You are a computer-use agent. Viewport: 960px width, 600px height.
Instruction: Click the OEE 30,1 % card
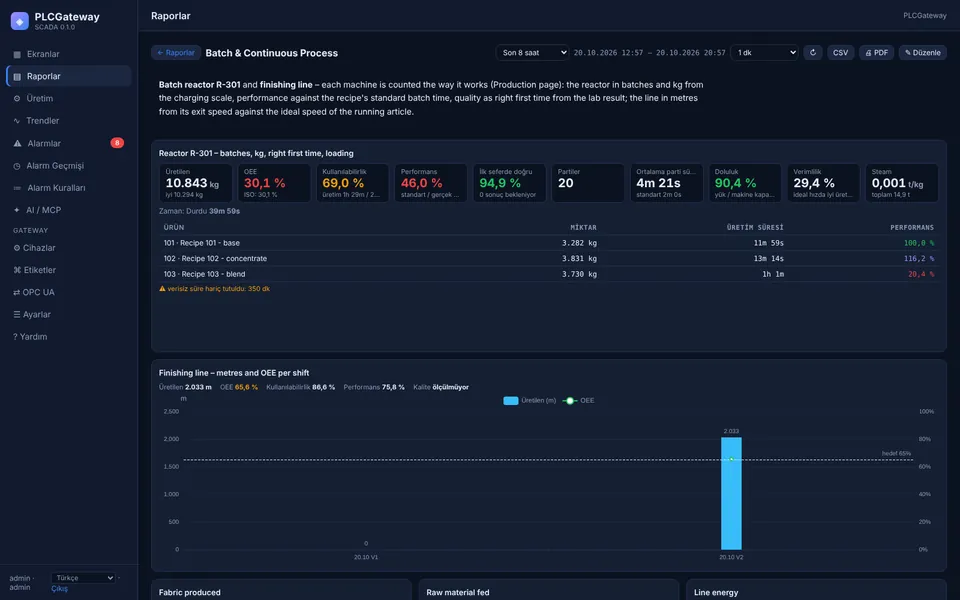coord(274,182)
